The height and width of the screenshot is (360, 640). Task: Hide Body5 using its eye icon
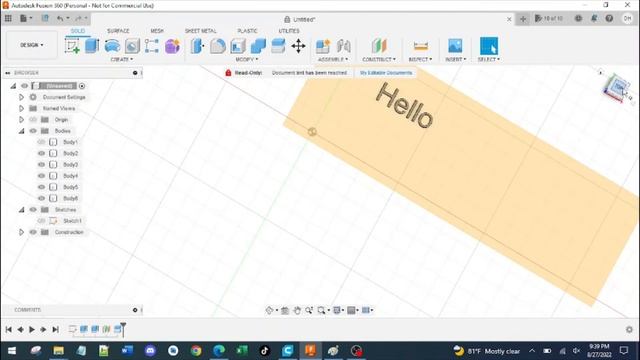[x=42, y=187]
